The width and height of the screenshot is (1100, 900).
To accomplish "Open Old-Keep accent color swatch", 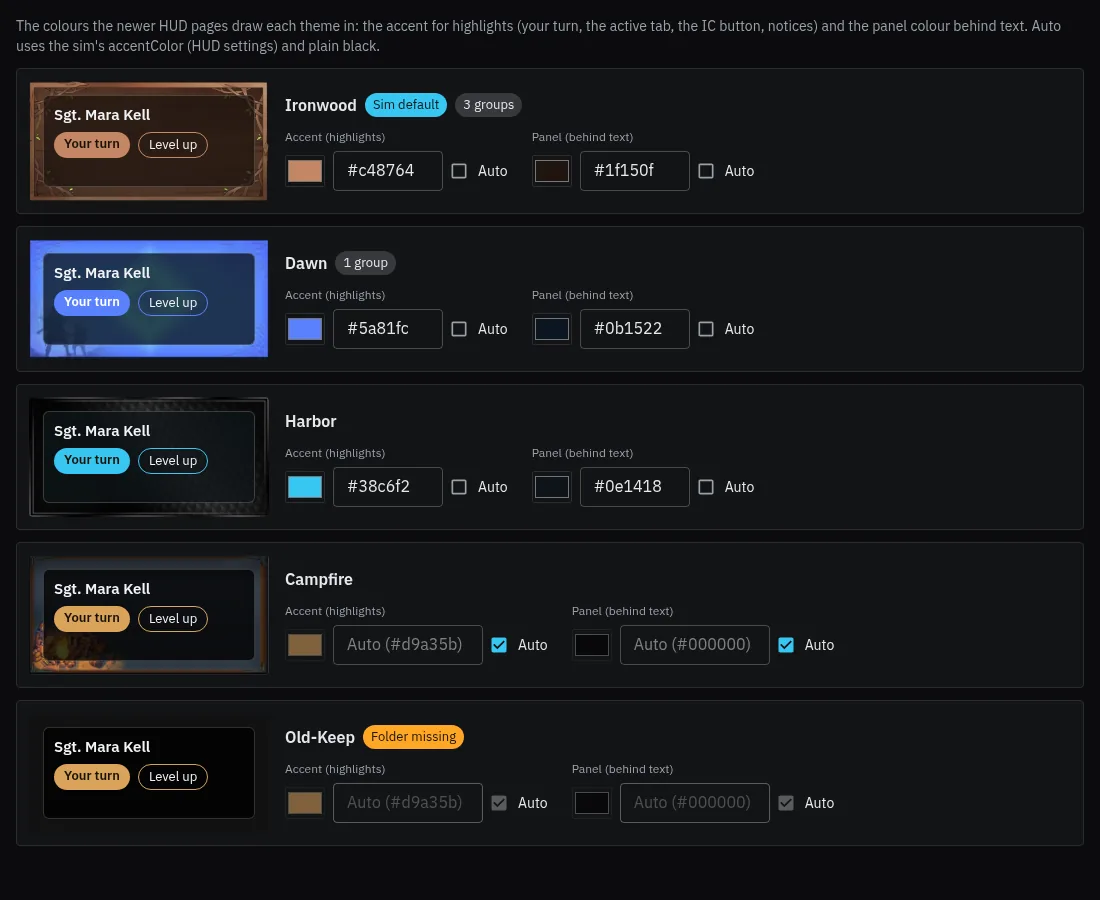I will click(304, 802).
